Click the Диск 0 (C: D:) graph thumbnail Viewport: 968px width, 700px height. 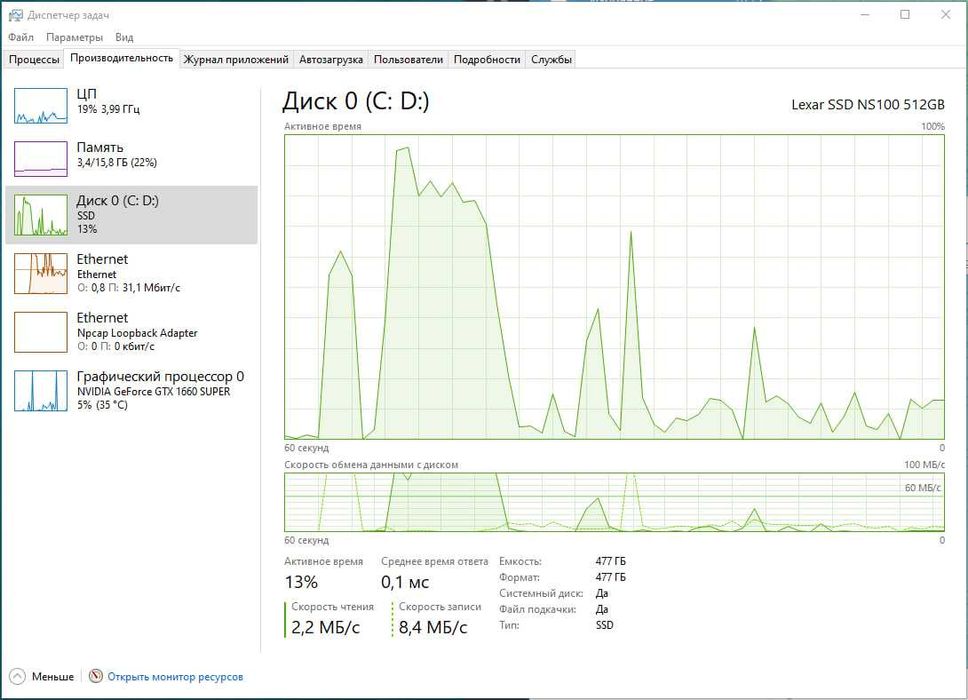pyautogui.click(x=40, y=216)
